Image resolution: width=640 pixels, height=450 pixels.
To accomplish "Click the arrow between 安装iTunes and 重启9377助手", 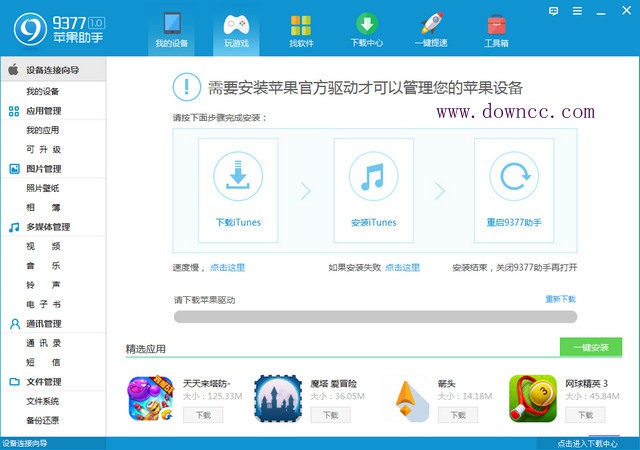I will pos(440,191).
